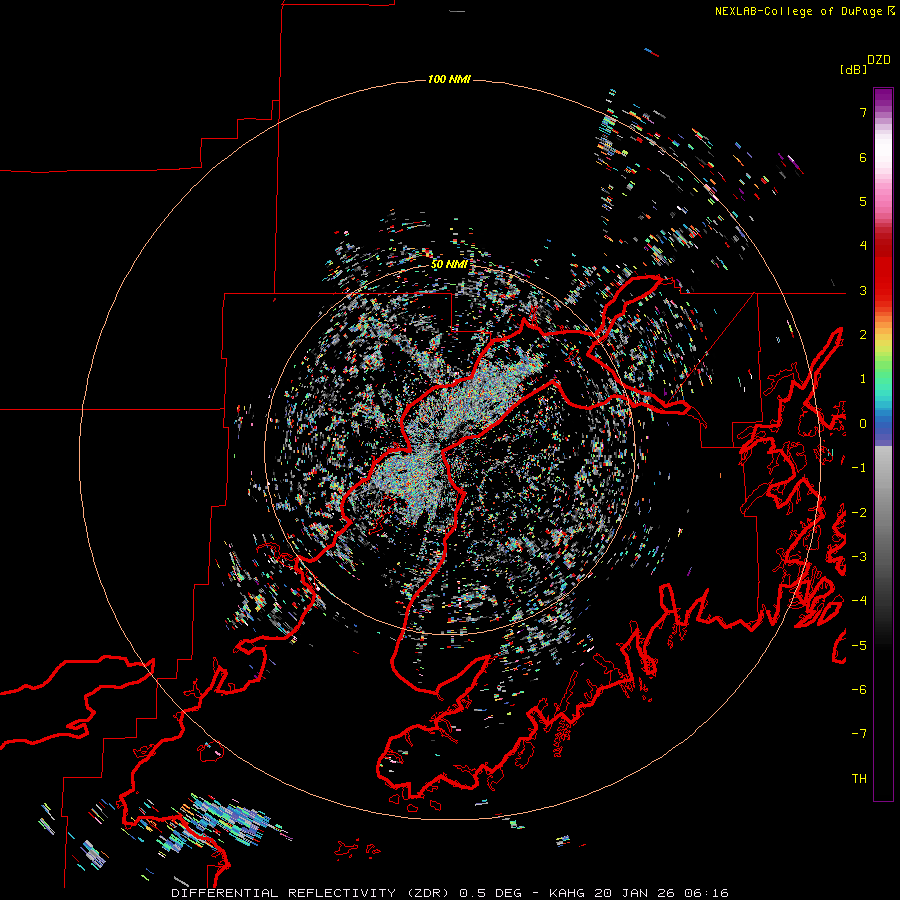Click the 50 NMI range ring label

pyautogui.click(x=449, y=264)
